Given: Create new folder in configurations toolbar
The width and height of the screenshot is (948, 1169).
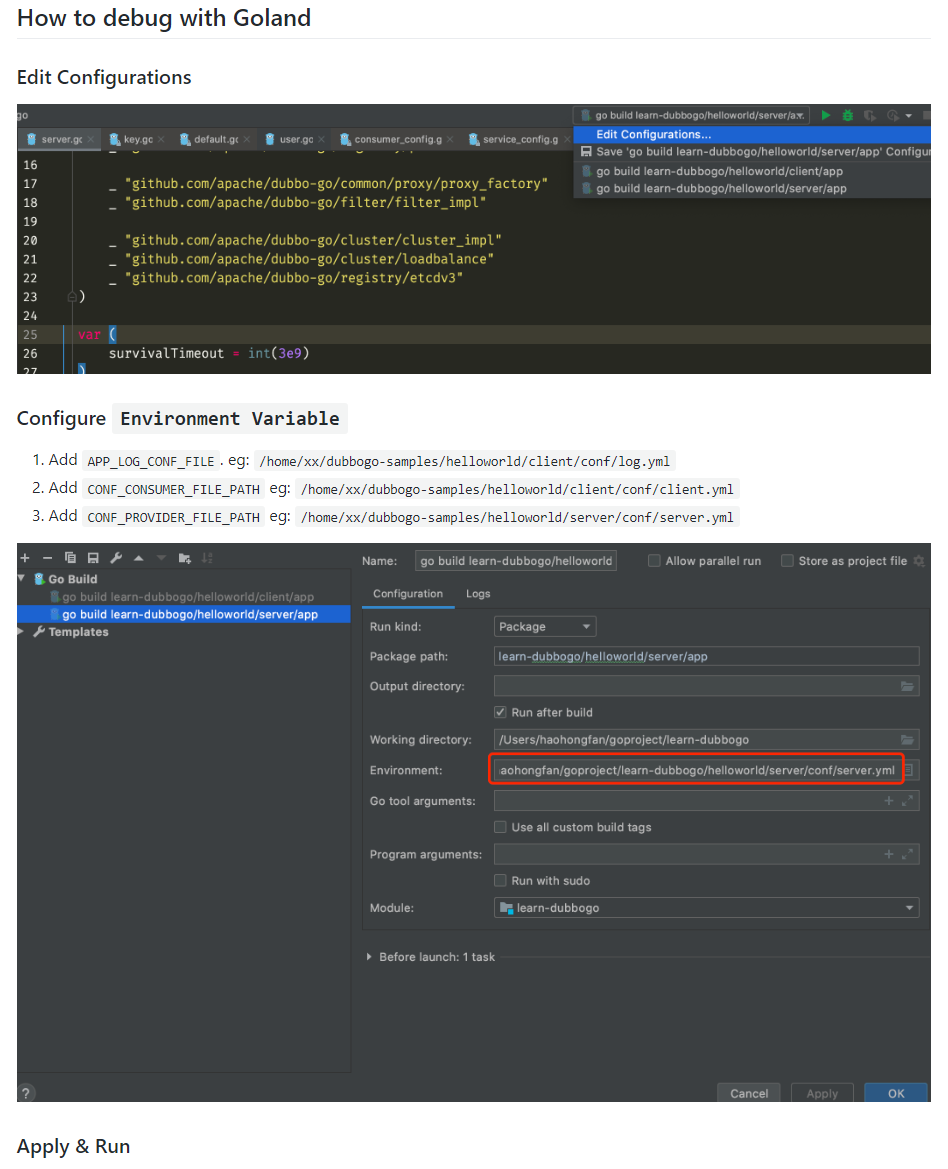Looking at the screenshot, I should coord(184,557).
